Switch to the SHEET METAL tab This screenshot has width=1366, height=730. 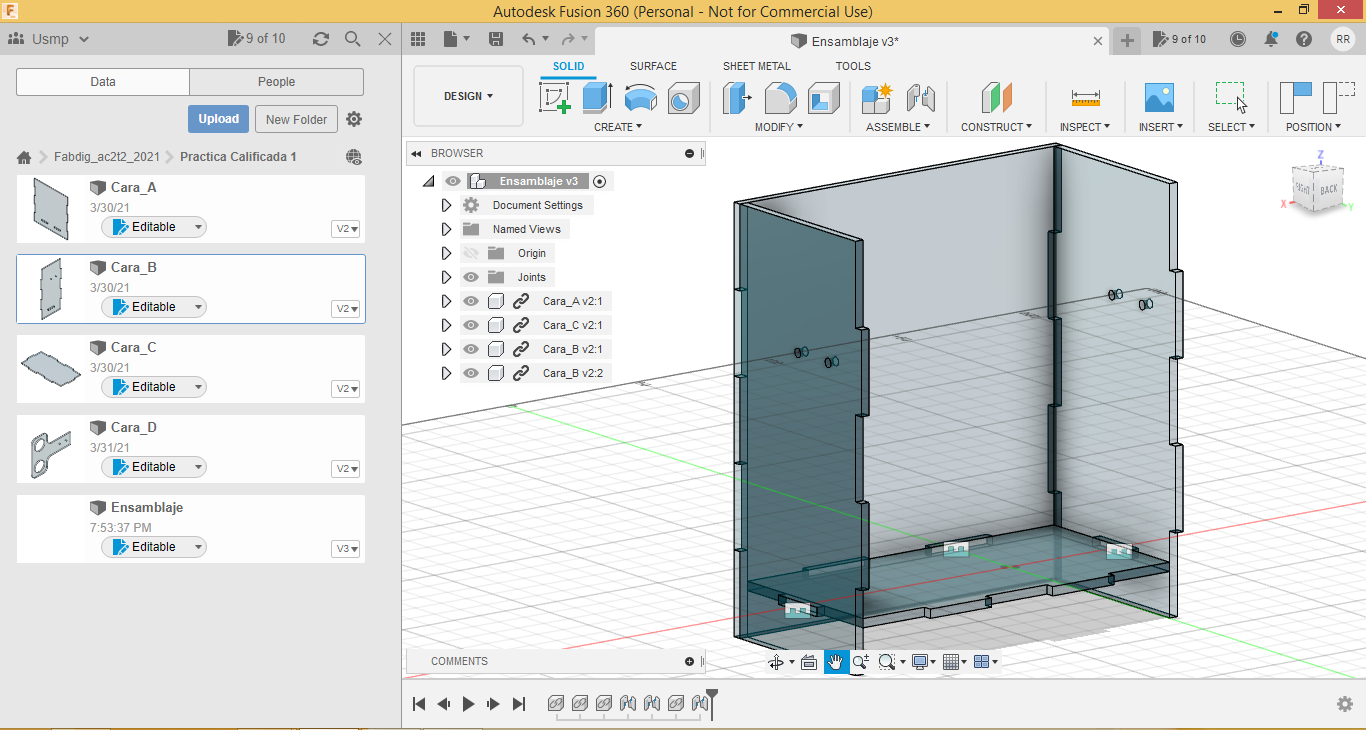pos(756,66)
